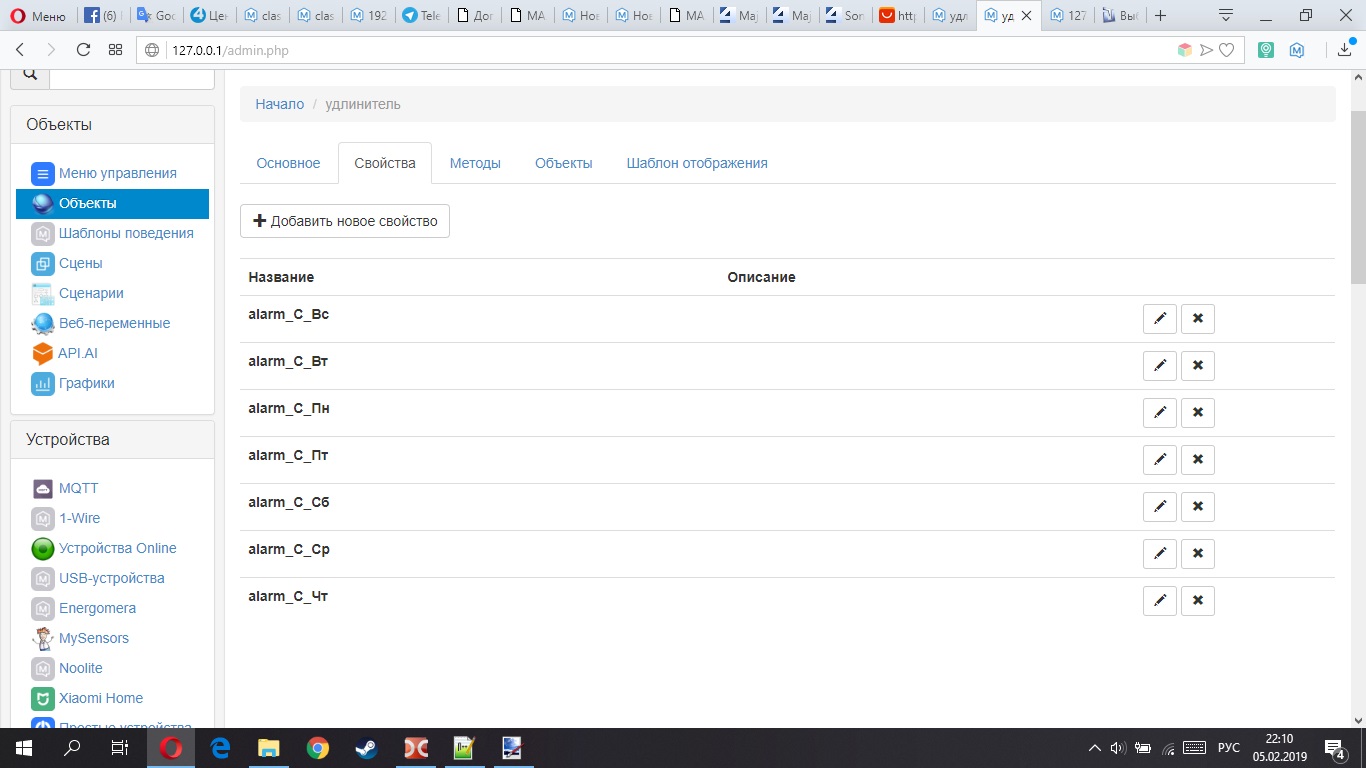Viewport: 1366px width, 768px height.
Task: Open the Windows Start menu
Action: [24, 748]
